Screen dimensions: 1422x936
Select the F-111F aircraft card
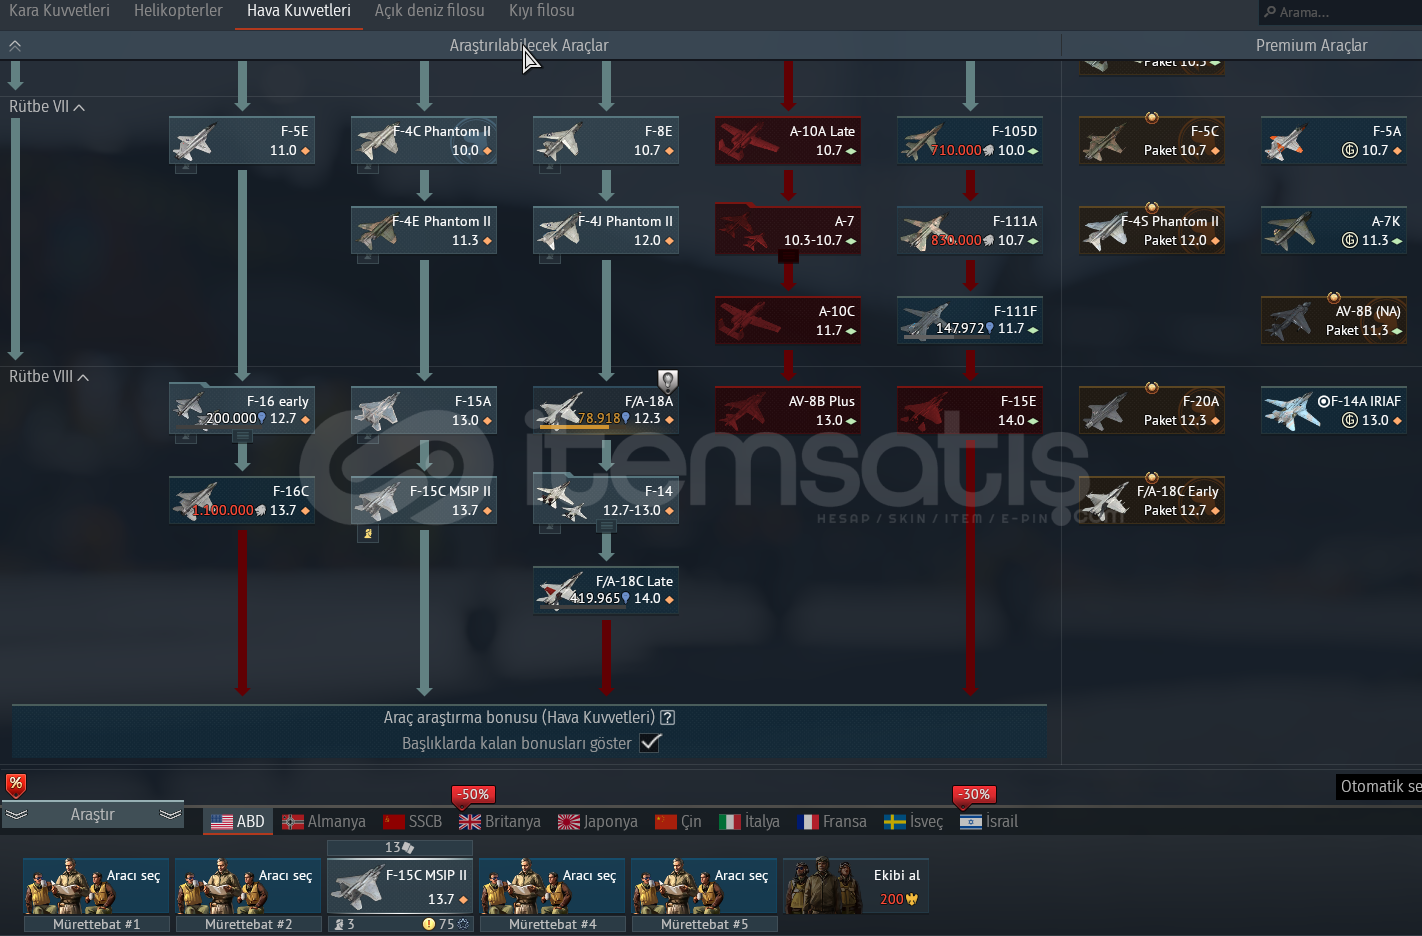[x=970, y=320]
